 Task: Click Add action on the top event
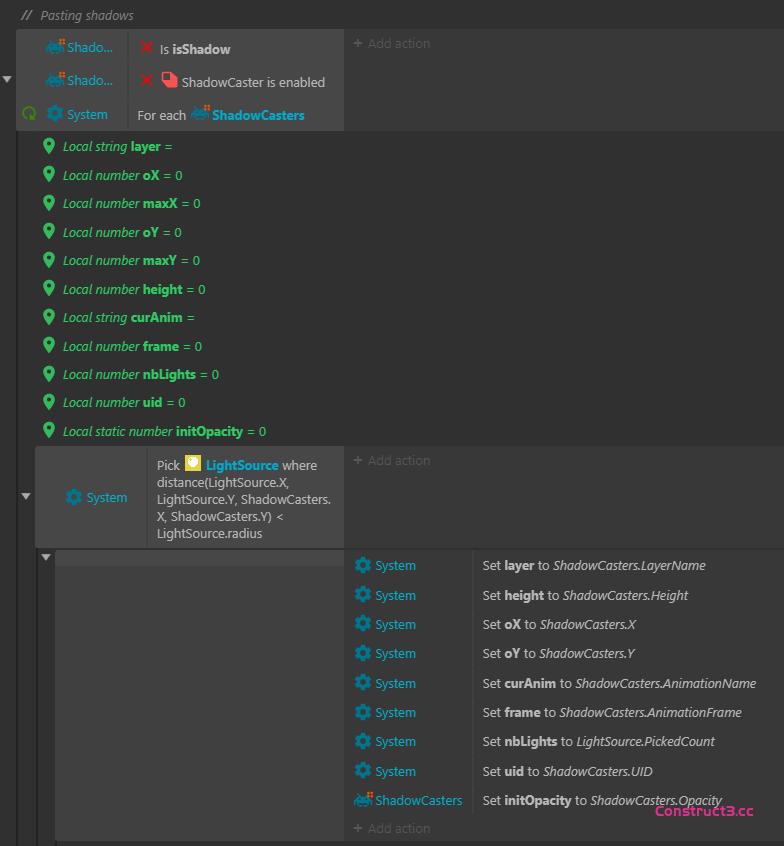pyautogui.click(x=391, y=44)
